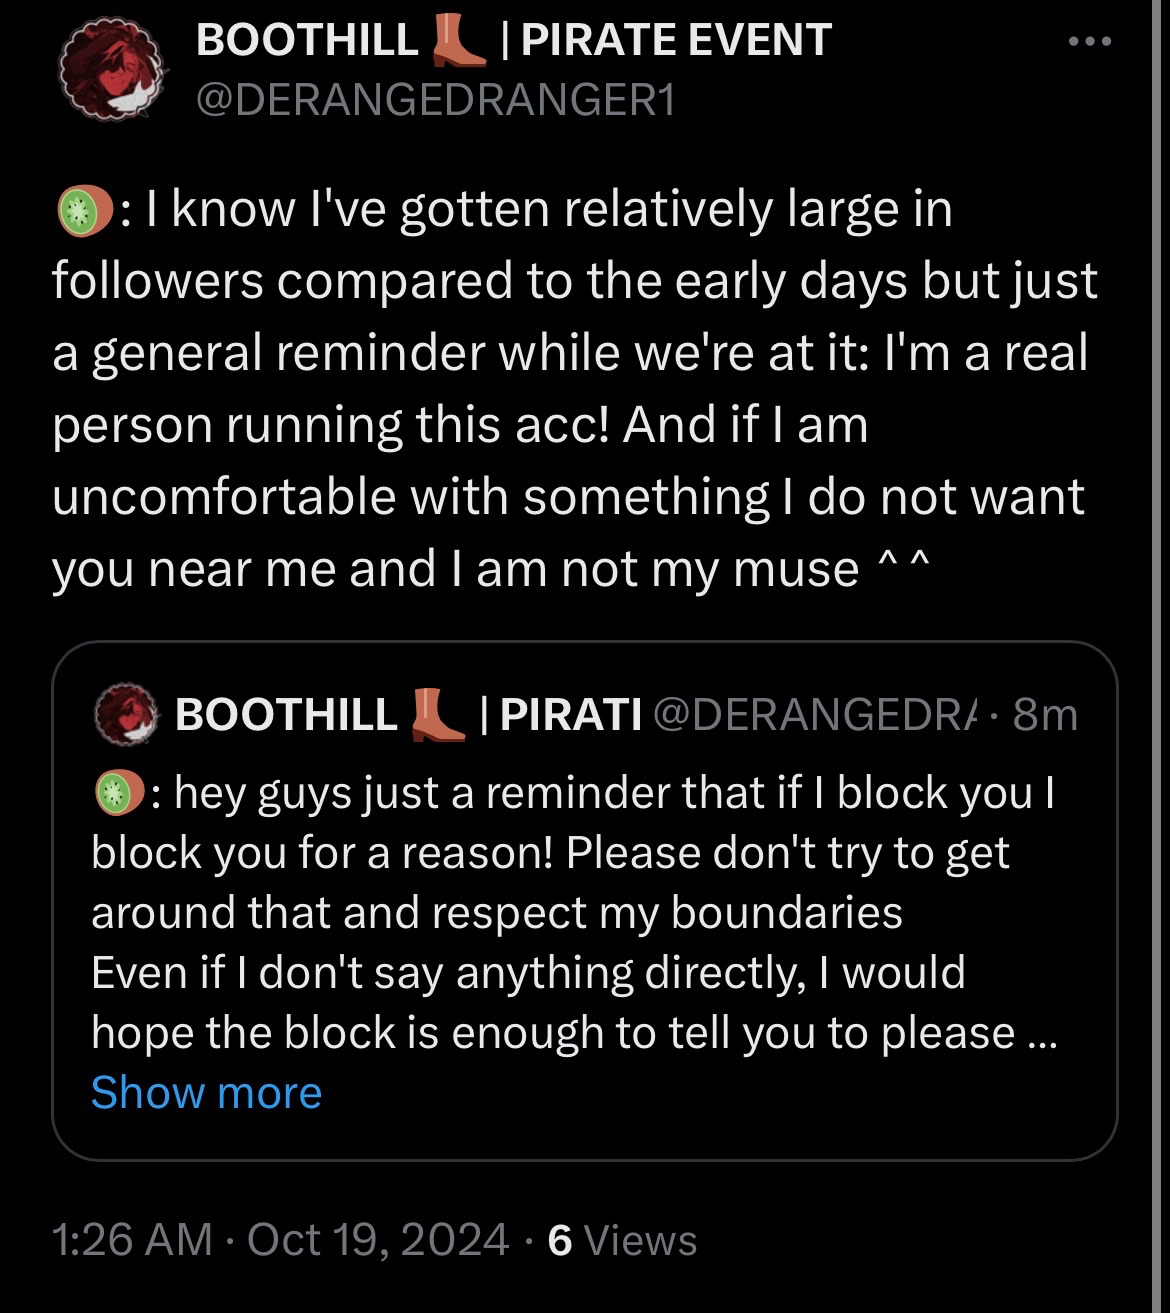The height and width of the screenshot is (1313, 1170).
Task: Click the main tweet text about followers
Action: [x=570, y=390]
